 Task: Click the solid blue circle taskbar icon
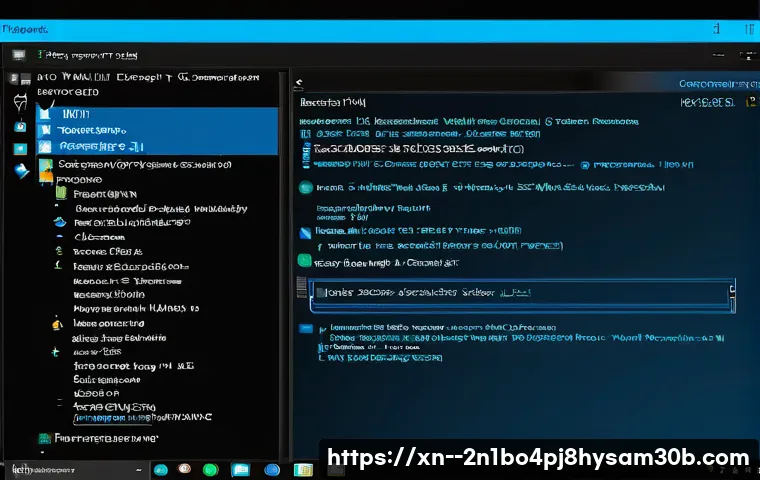click(272, 469)
